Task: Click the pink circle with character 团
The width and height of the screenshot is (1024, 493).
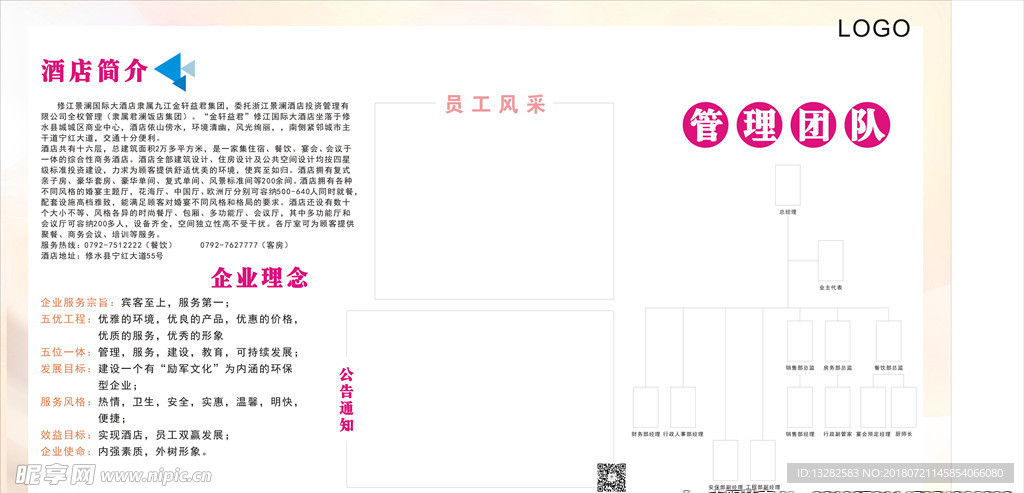Action: (813, 126)
